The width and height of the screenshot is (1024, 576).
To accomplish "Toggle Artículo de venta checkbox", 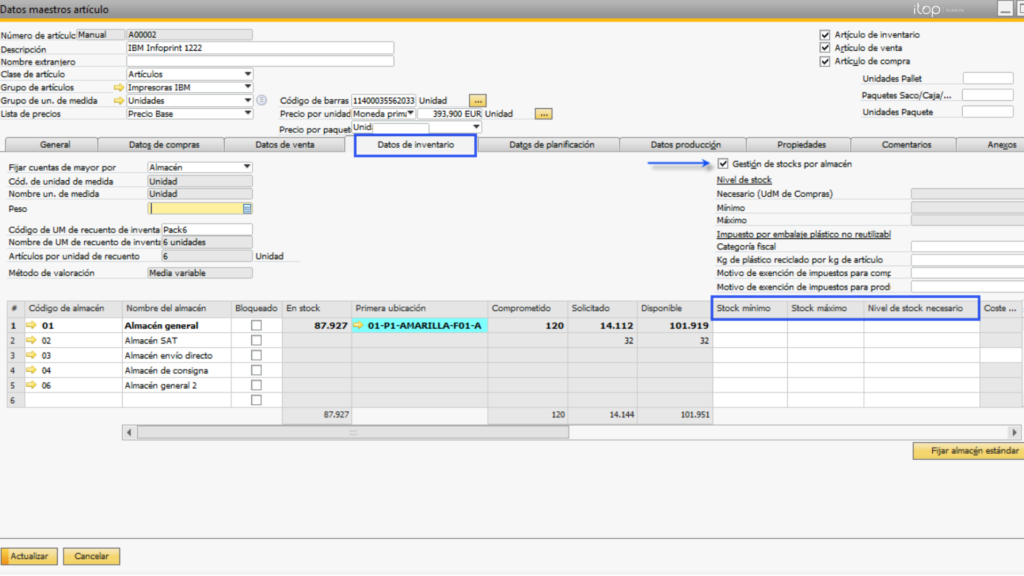I will click(x=825, y=48).
